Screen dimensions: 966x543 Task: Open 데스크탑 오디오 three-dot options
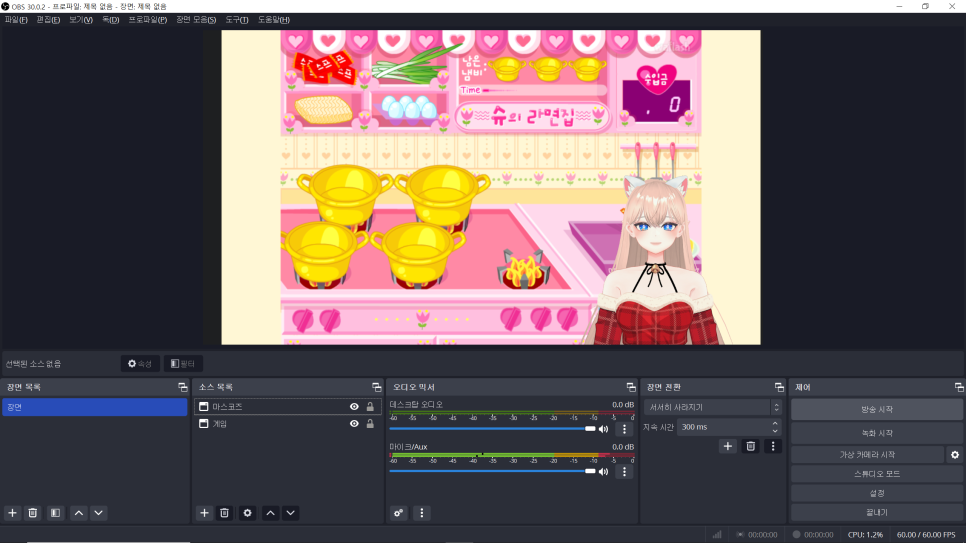pyautogui.click(x=624, y=429)
